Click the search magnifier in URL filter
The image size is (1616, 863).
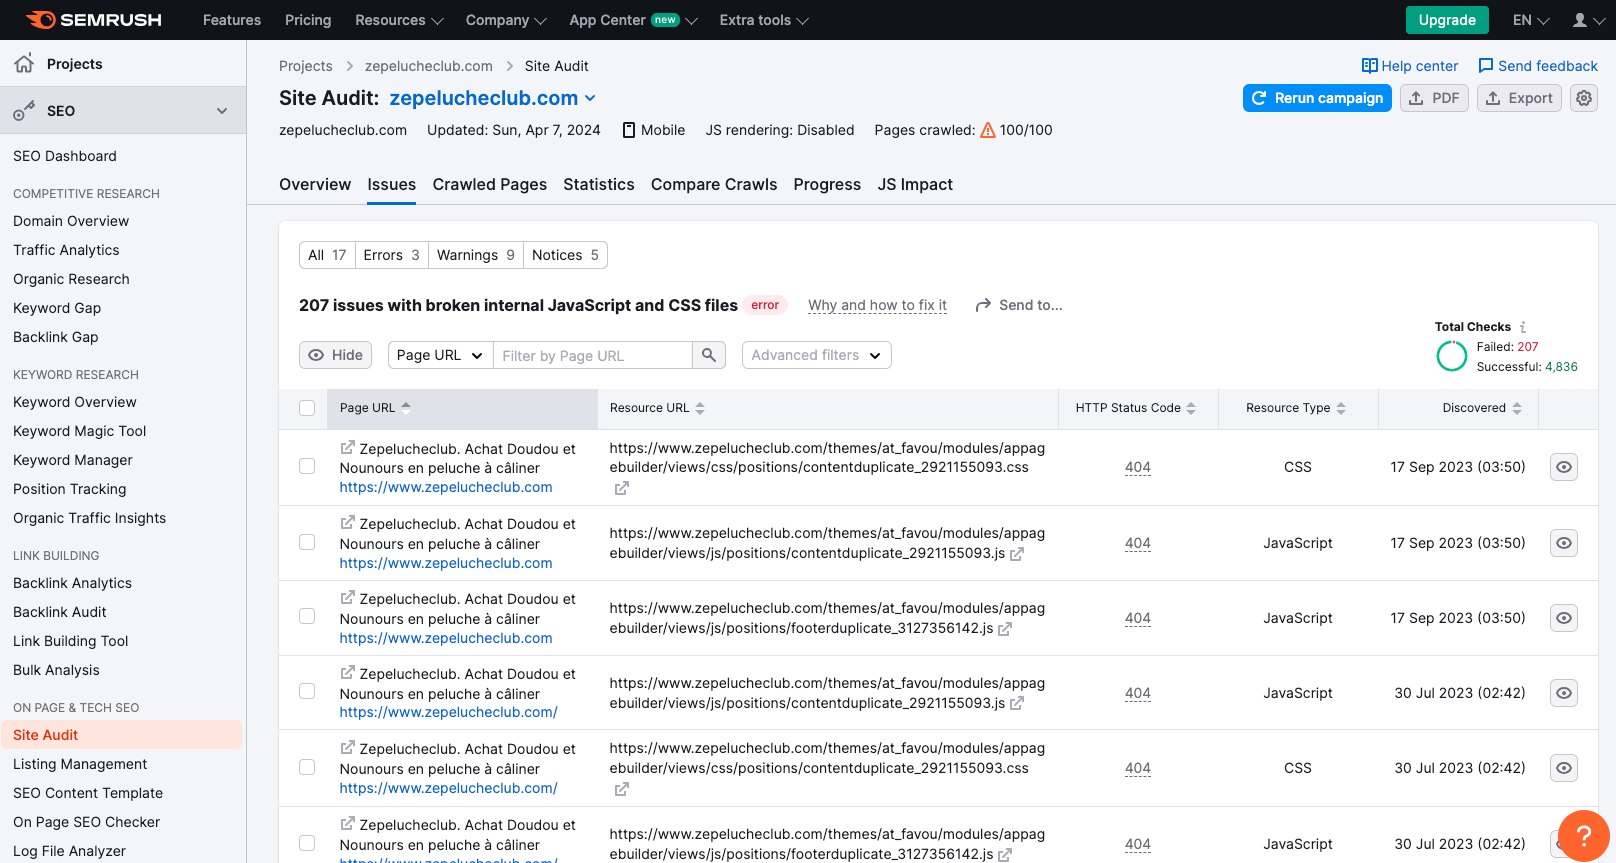[709, 355]
